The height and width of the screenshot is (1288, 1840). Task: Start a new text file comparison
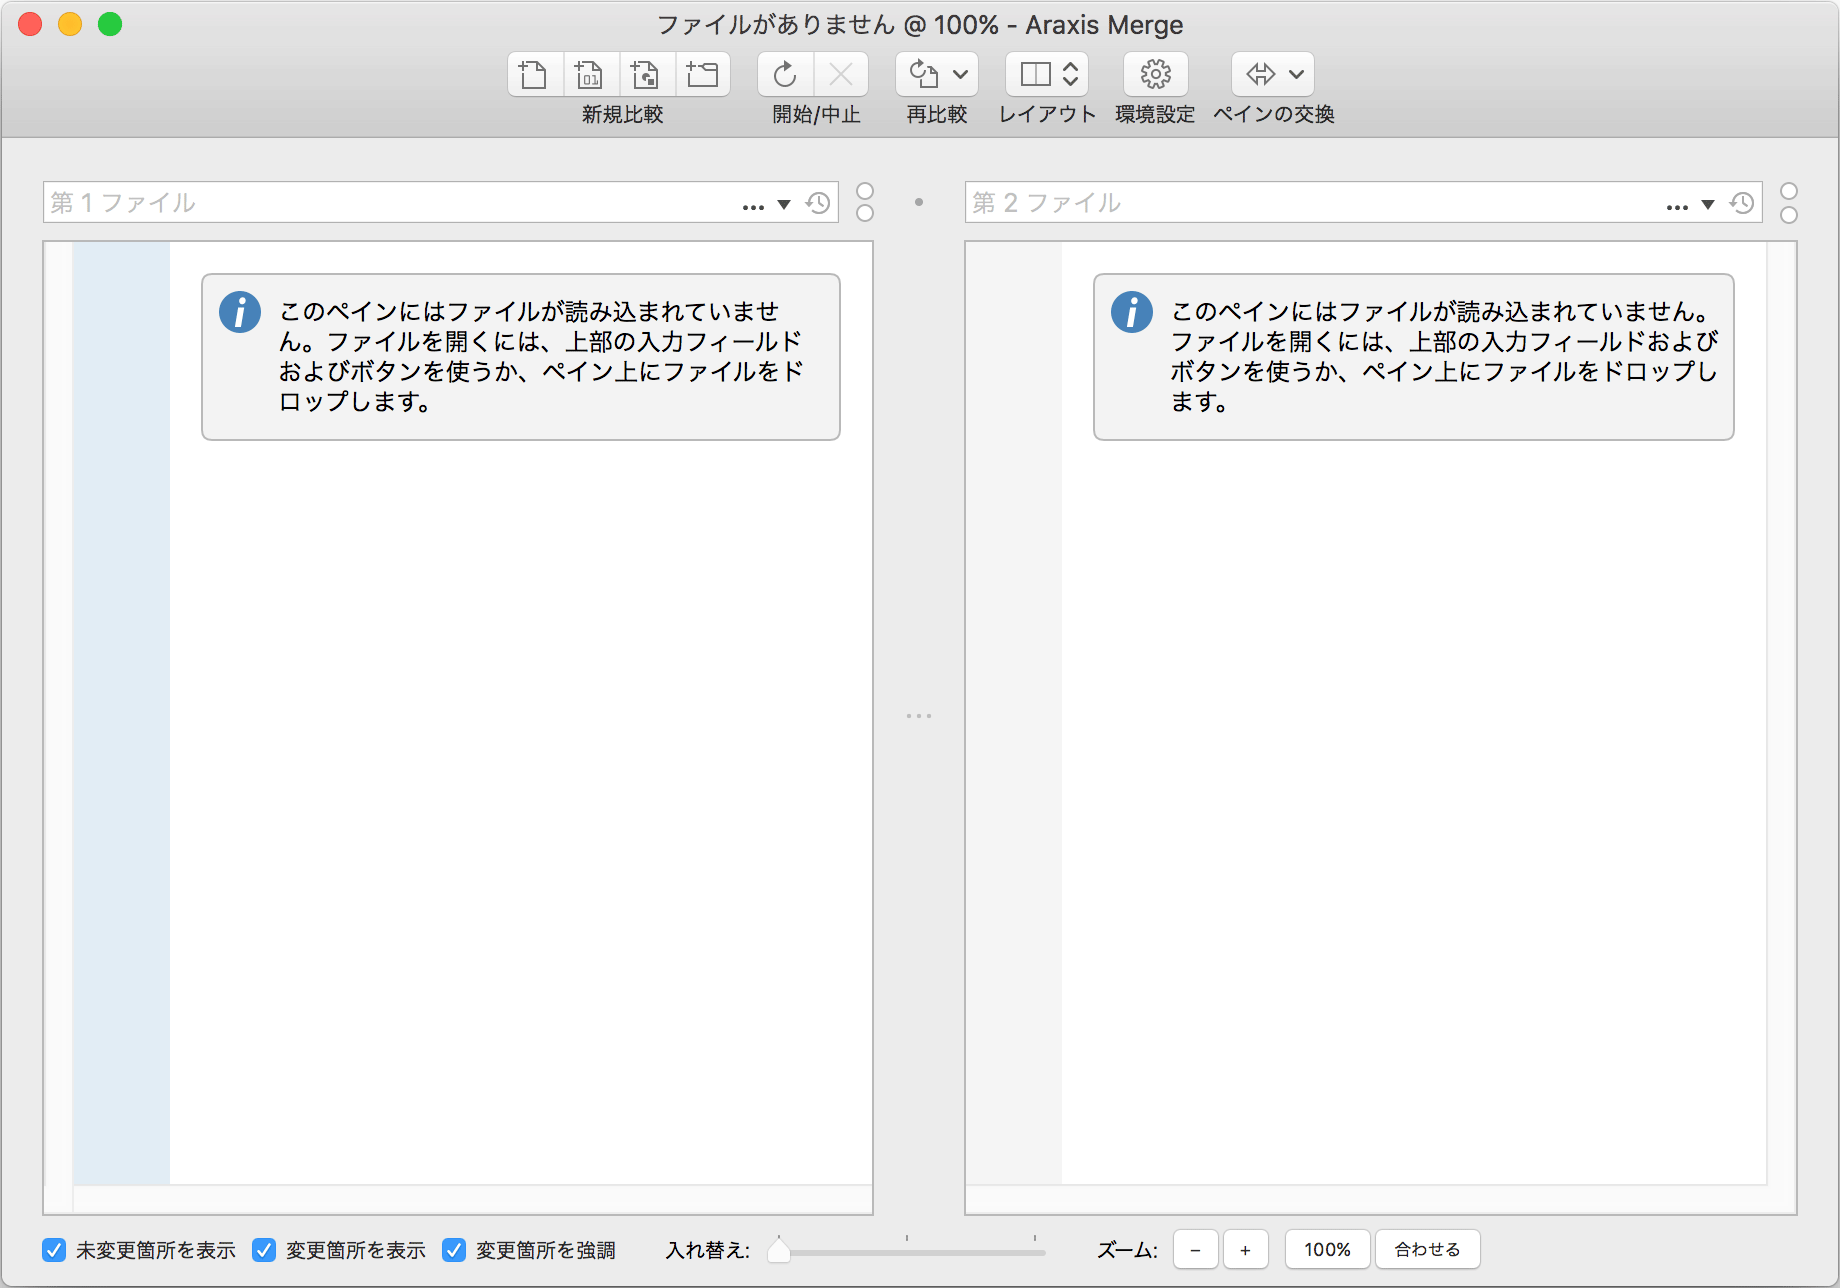pos(533,74)
